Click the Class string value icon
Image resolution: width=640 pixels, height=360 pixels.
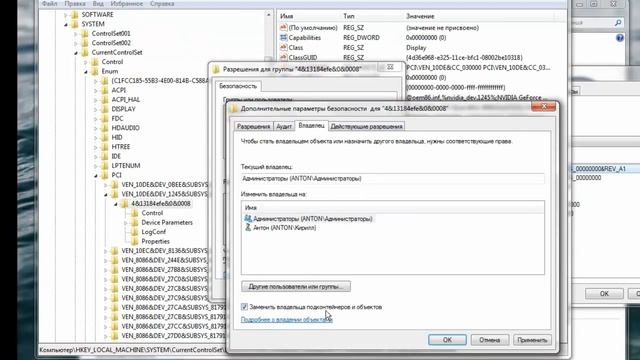click(283, 47)
